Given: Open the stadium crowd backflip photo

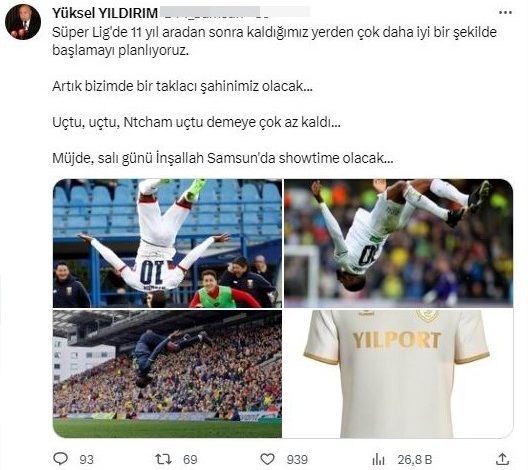Looking at the screenshot, I should click(167, 374).
